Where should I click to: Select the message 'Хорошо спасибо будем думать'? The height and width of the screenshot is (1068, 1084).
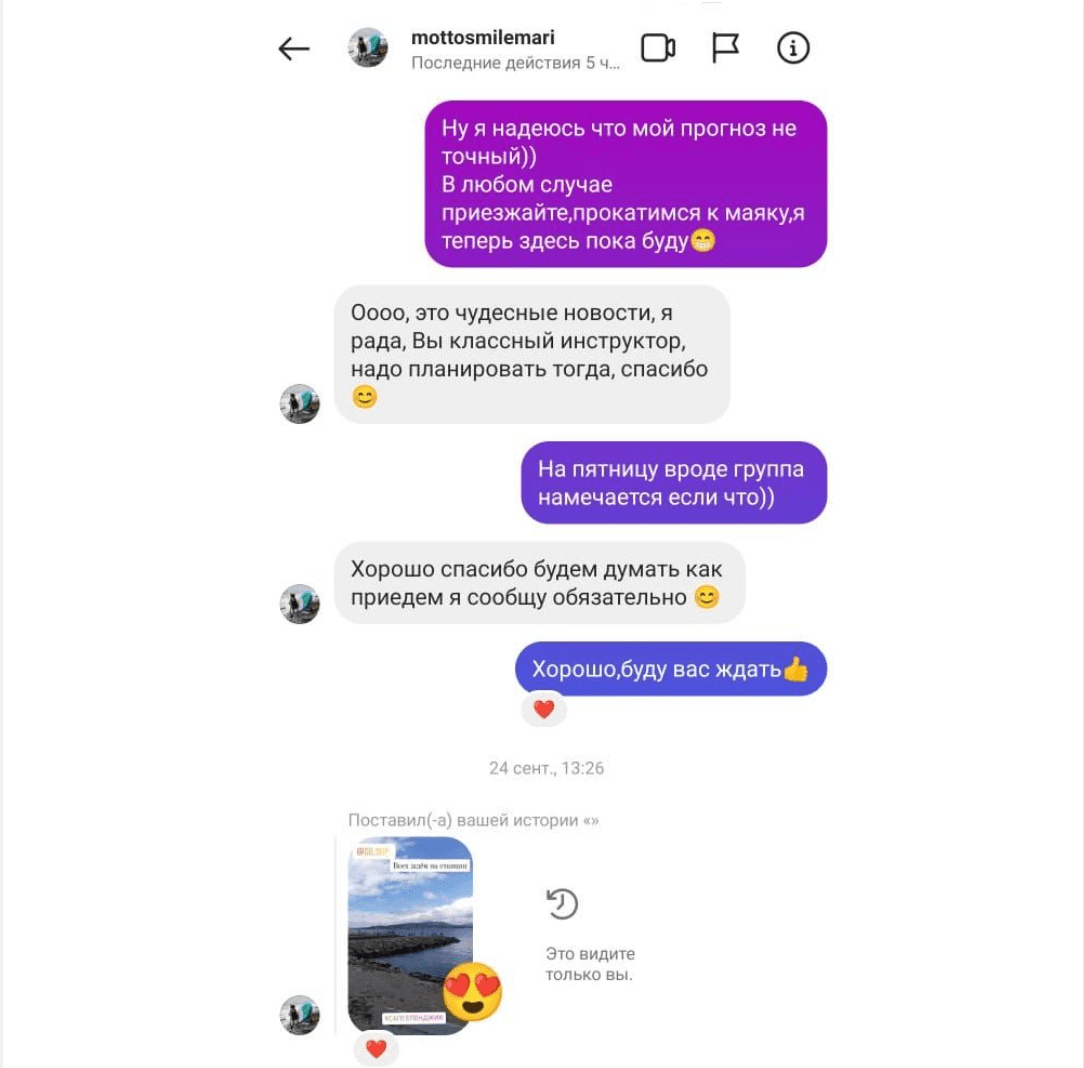point(539,583)
